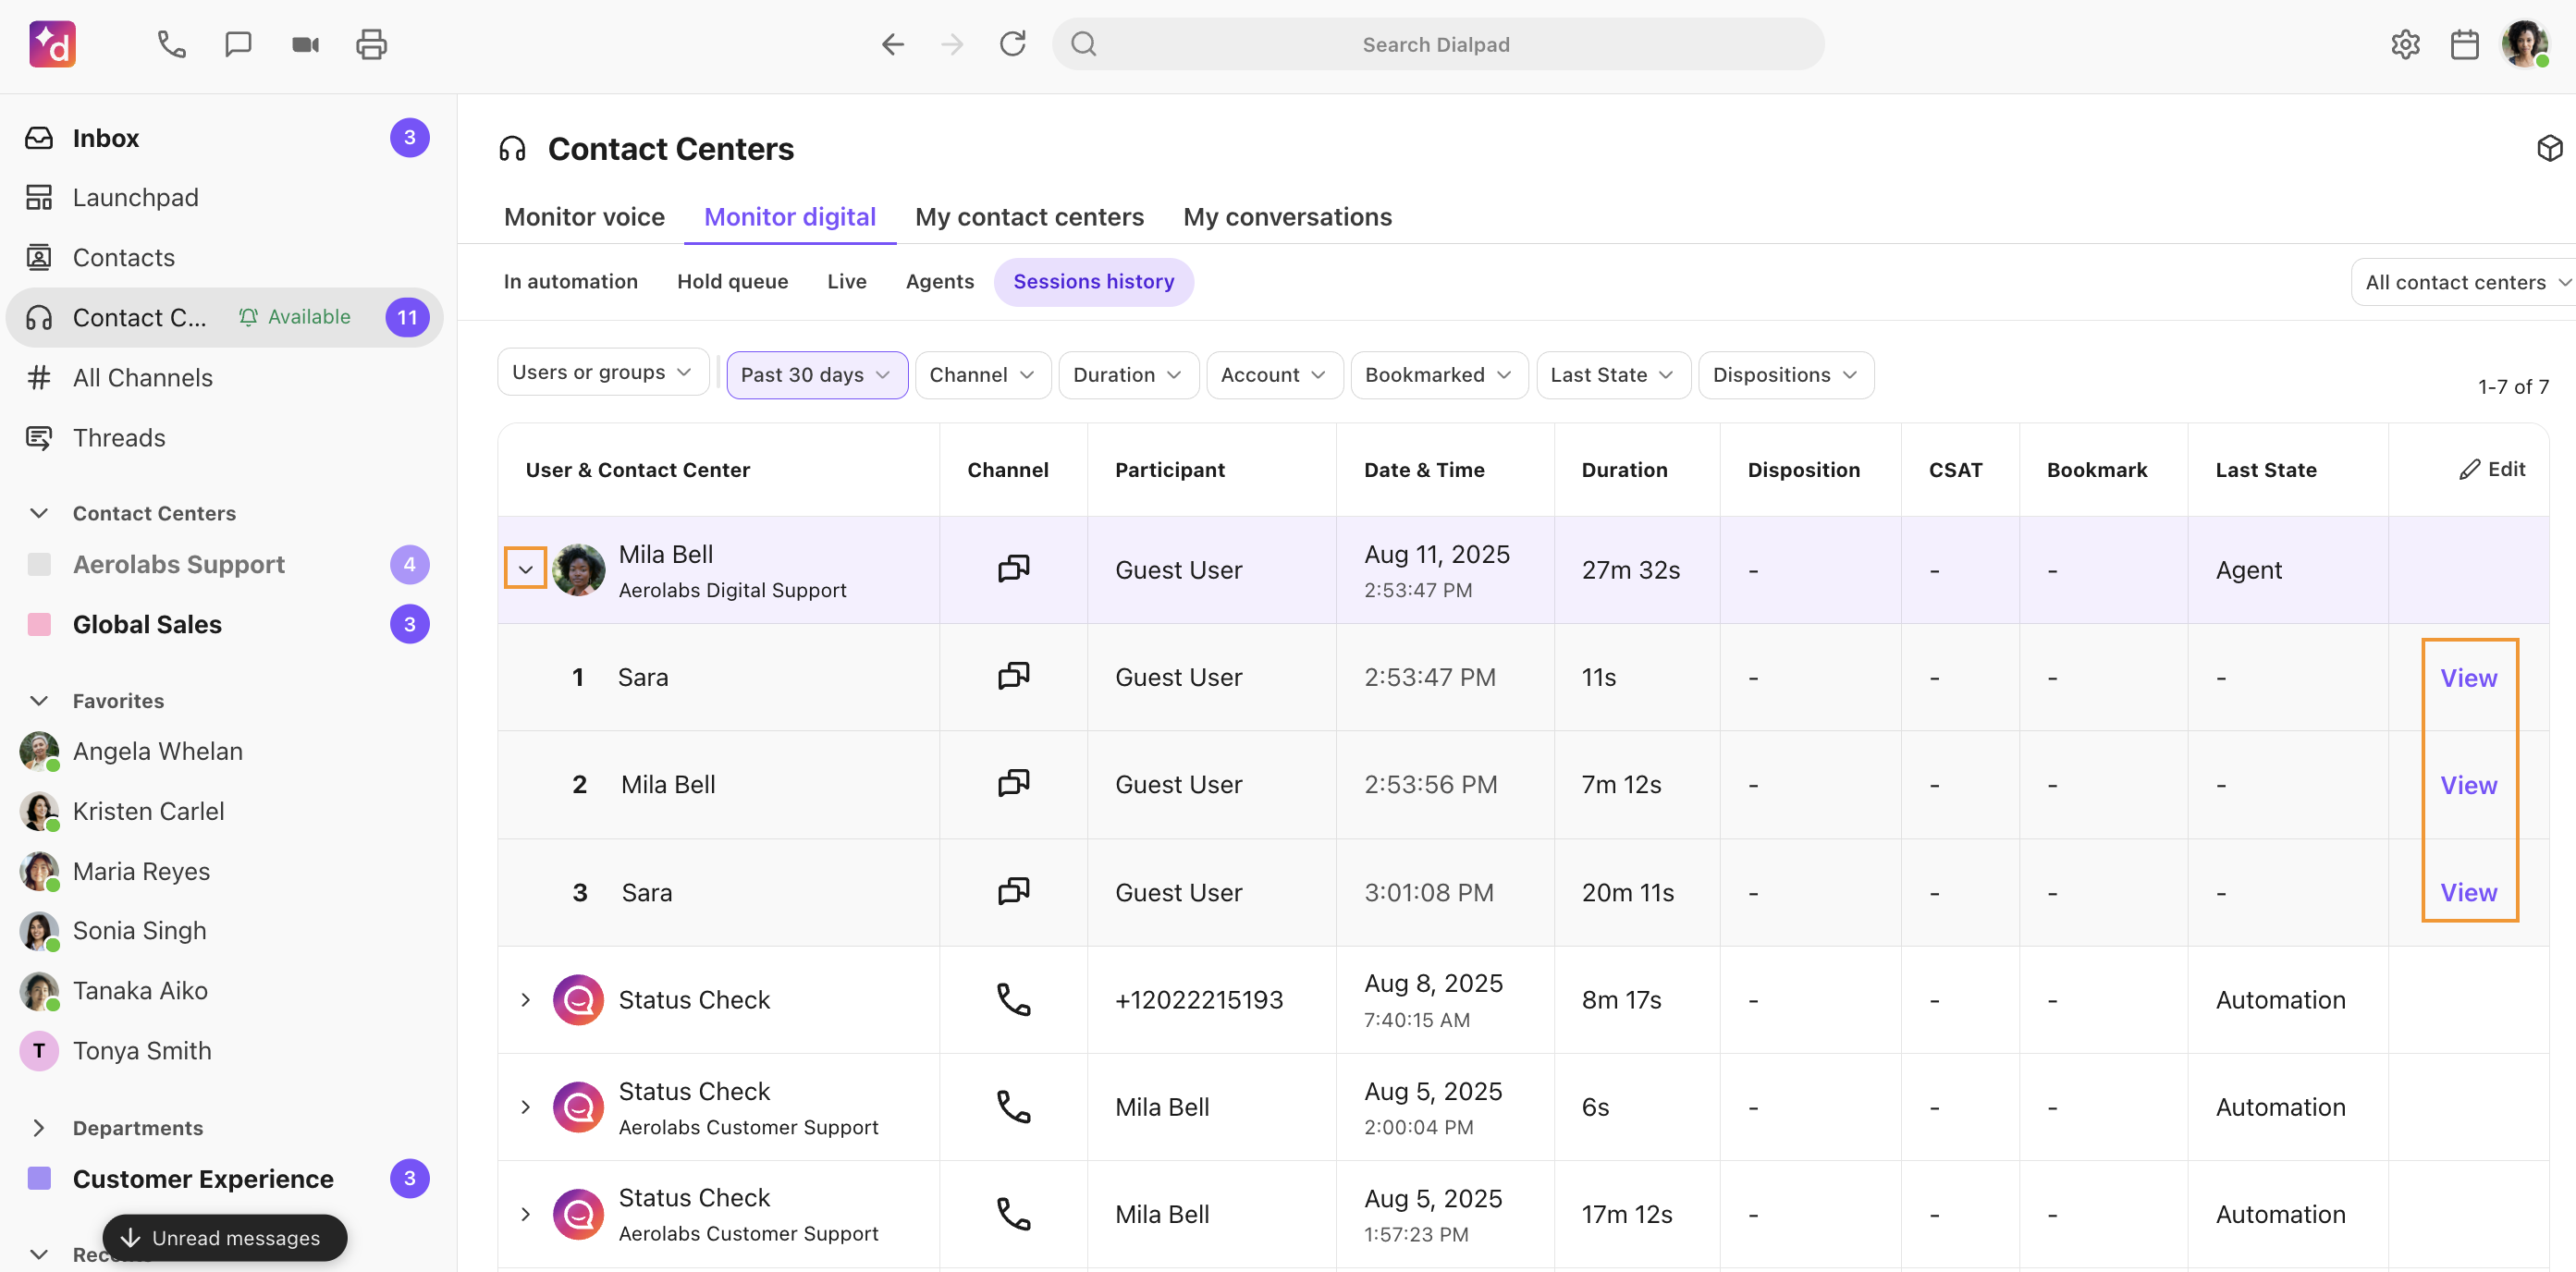The height and width of the screenshot is (1272, 2576).
Task: Open Threads in the sidebar
Action: 225,438
